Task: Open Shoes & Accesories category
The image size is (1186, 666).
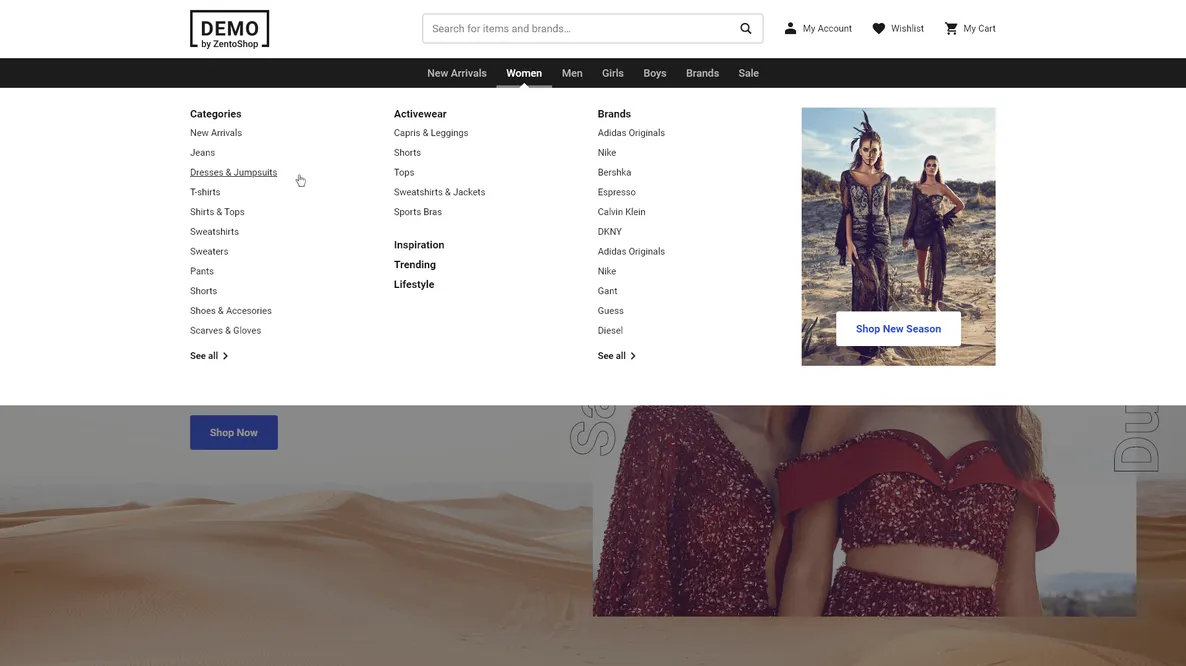Action: click(231, 311)
